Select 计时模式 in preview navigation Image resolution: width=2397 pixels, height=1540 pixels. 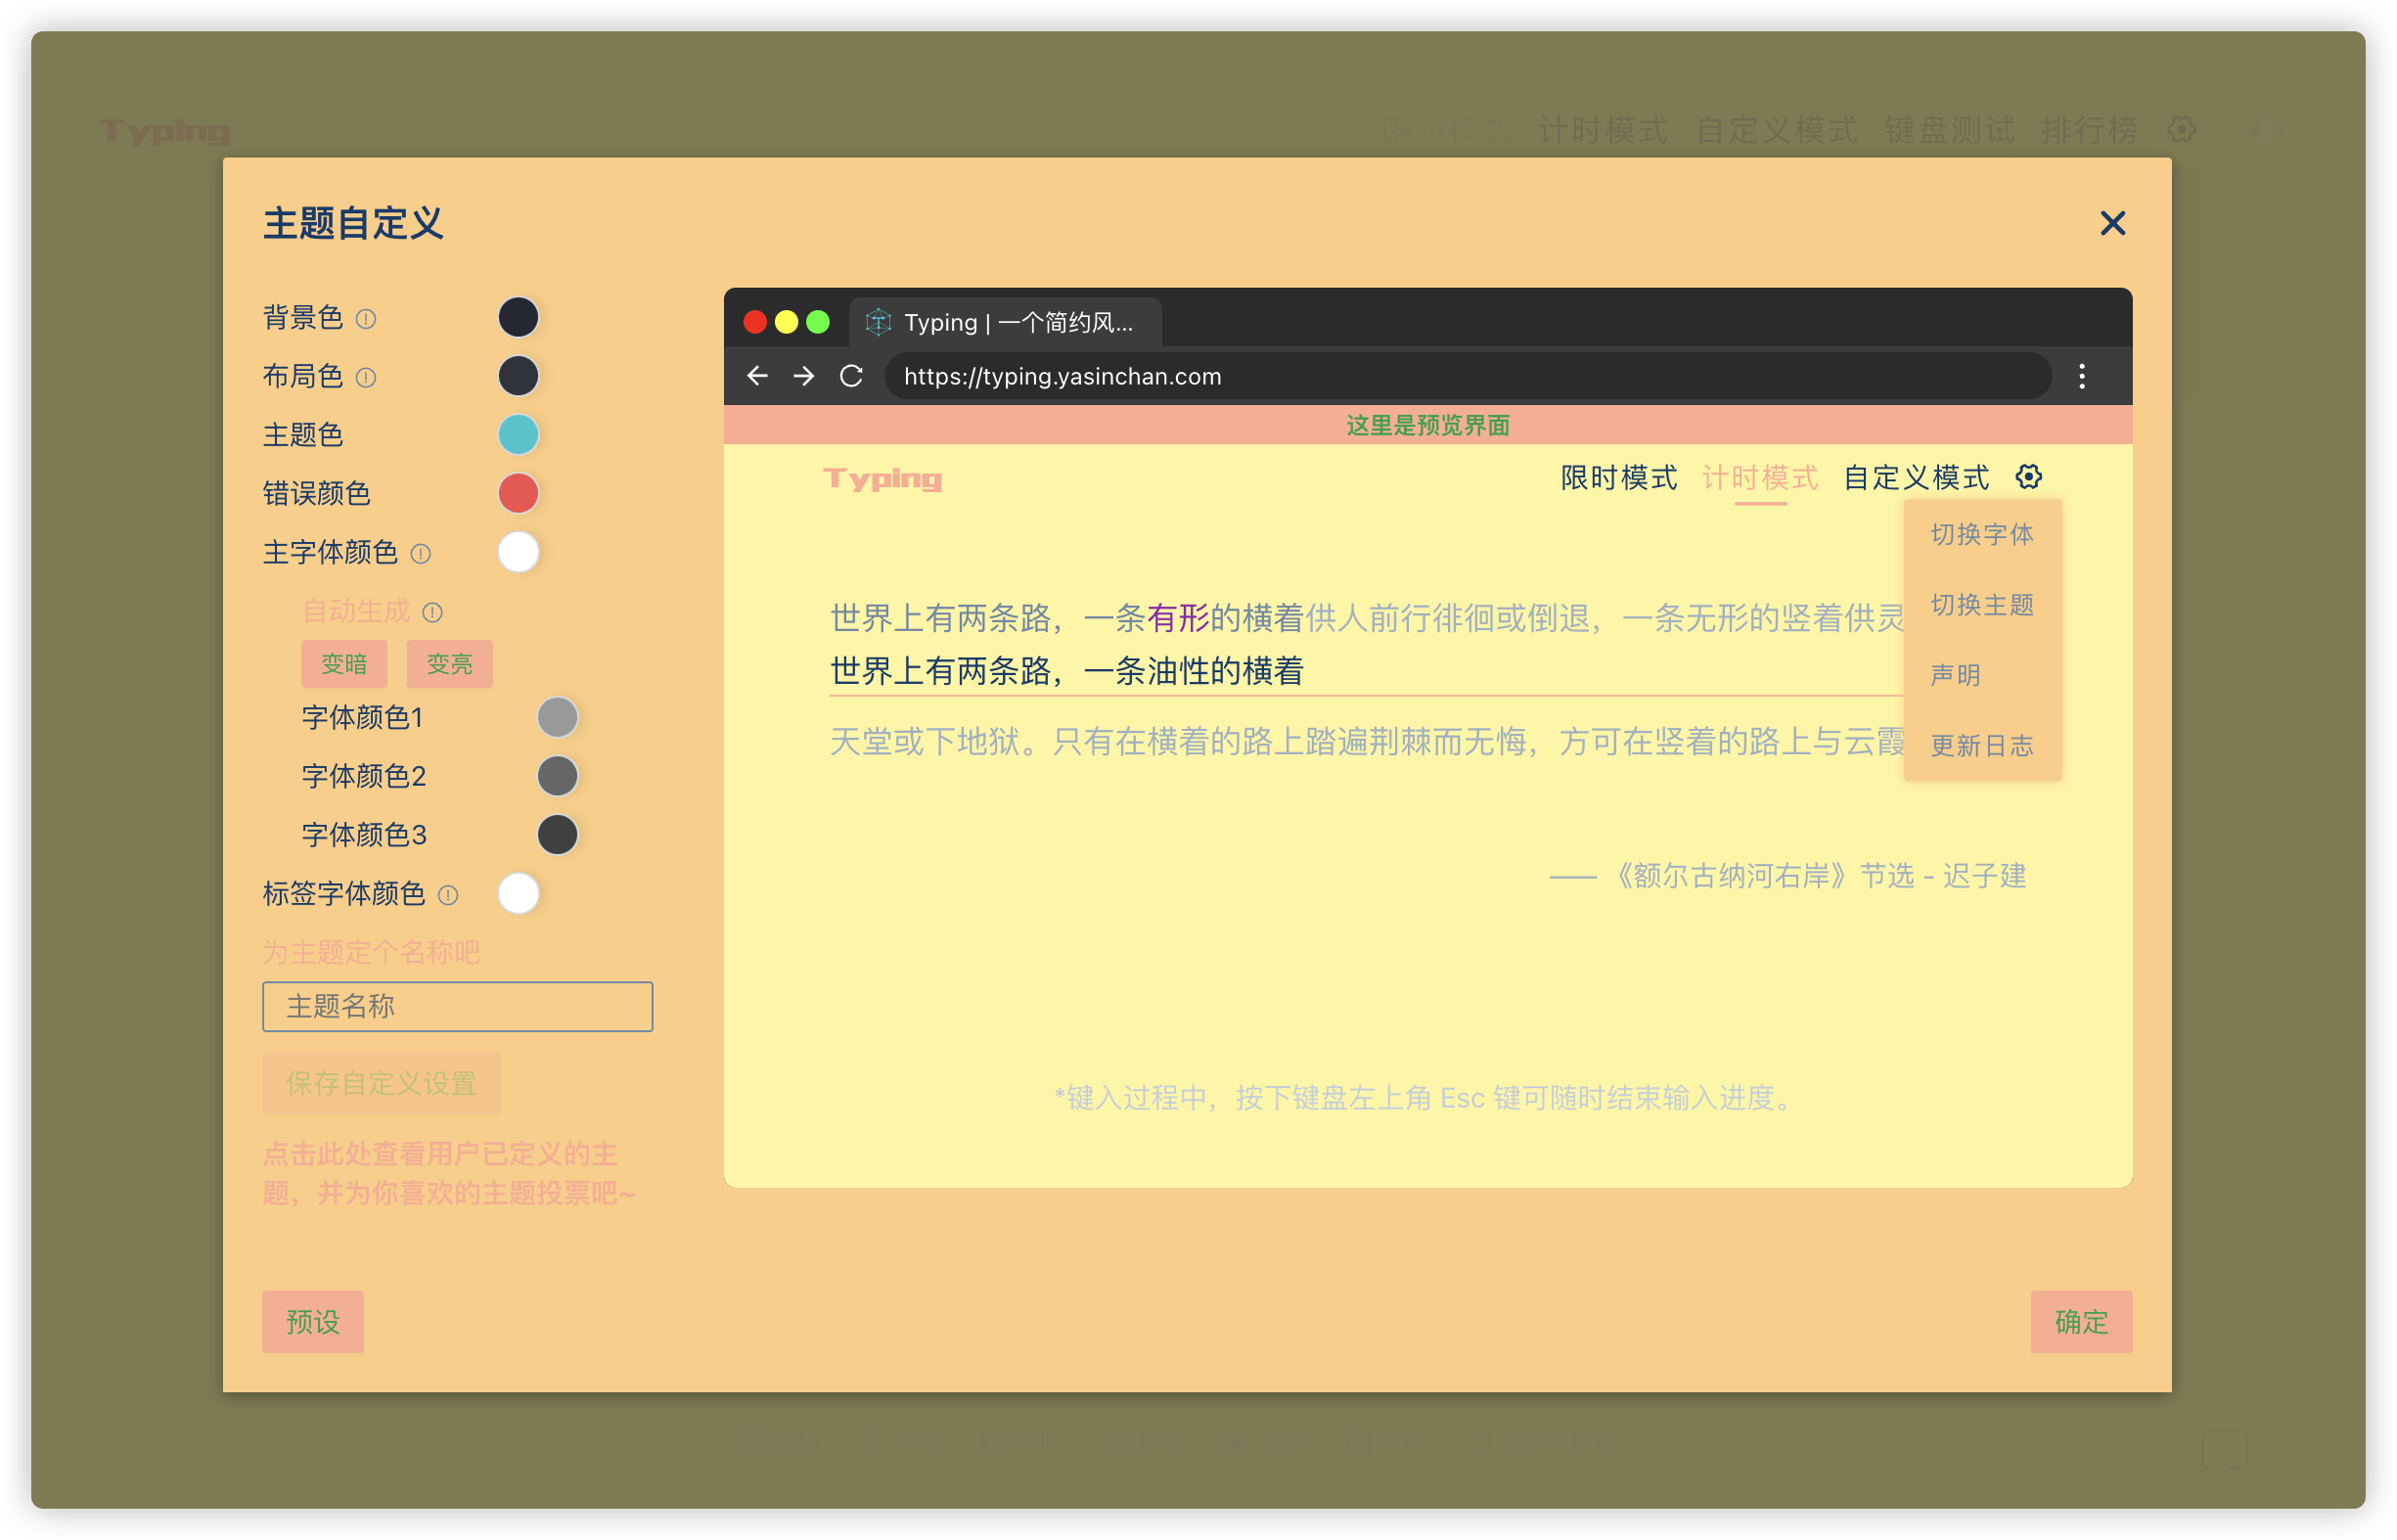tap(1760, 478)
